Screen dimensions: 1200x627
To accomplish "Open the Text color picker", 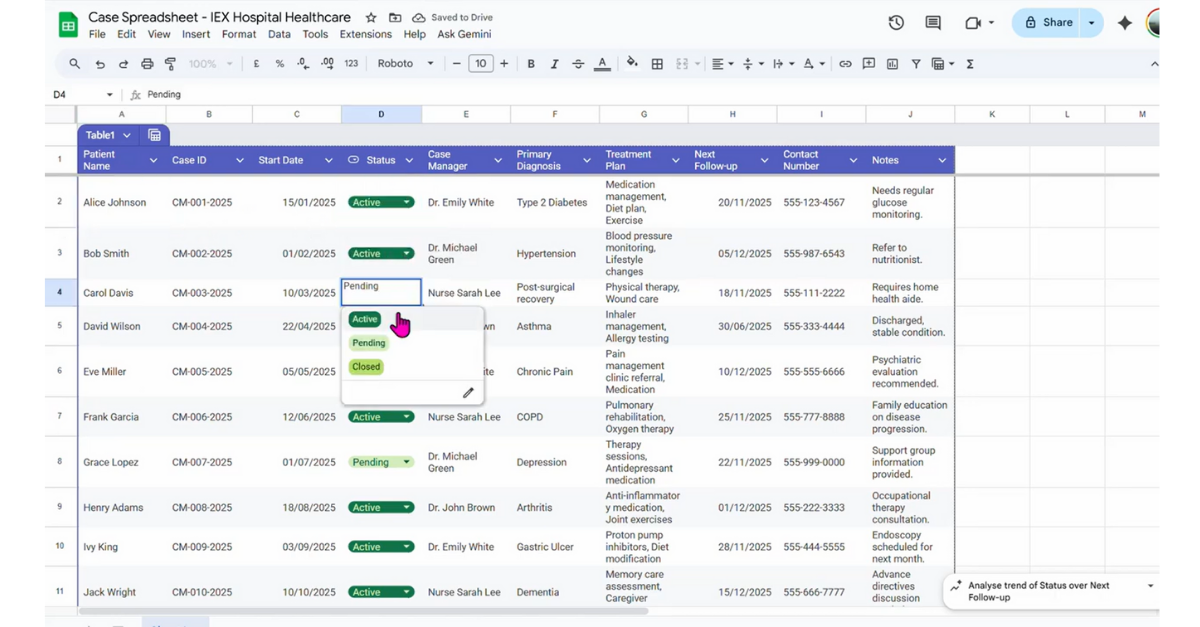I will (x=601, y=63).
